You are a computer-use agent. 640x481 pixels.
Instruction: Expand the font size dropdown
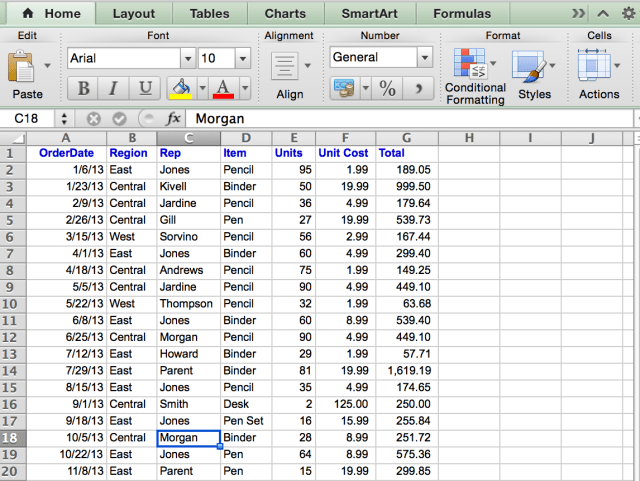click(x=246, y=58)
